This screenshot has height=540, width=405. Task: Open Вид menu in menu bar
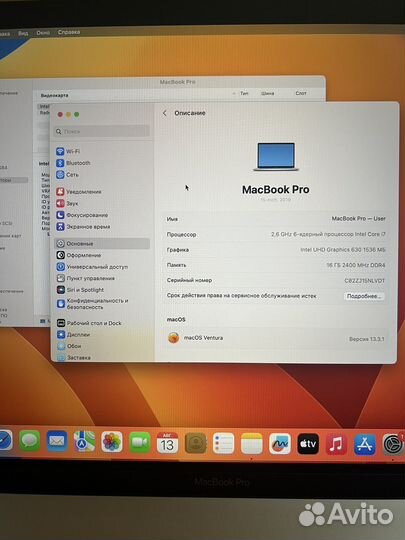coord(23,33)
